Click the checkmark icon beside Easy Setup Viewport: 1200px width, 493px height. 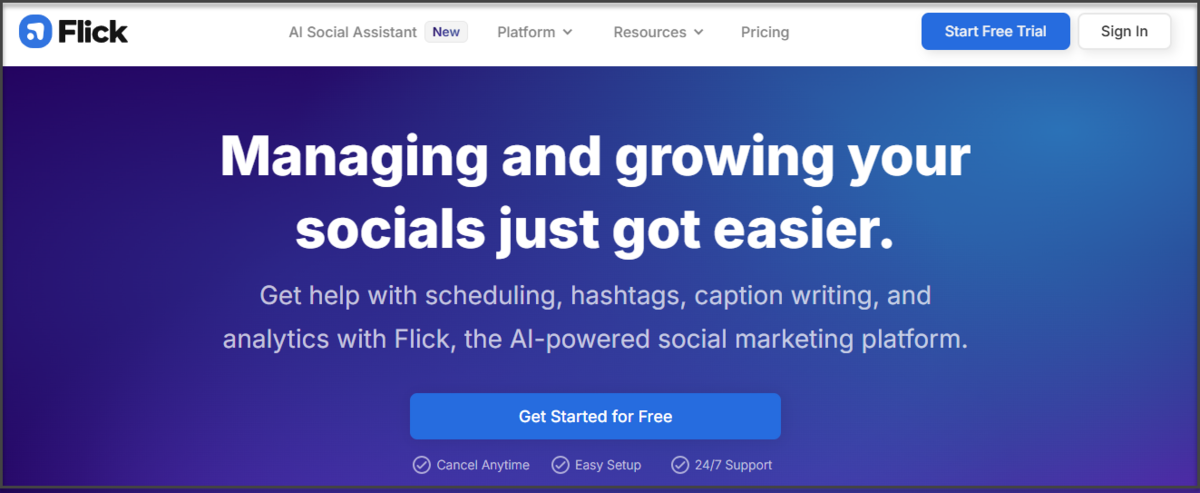point(560,465)
